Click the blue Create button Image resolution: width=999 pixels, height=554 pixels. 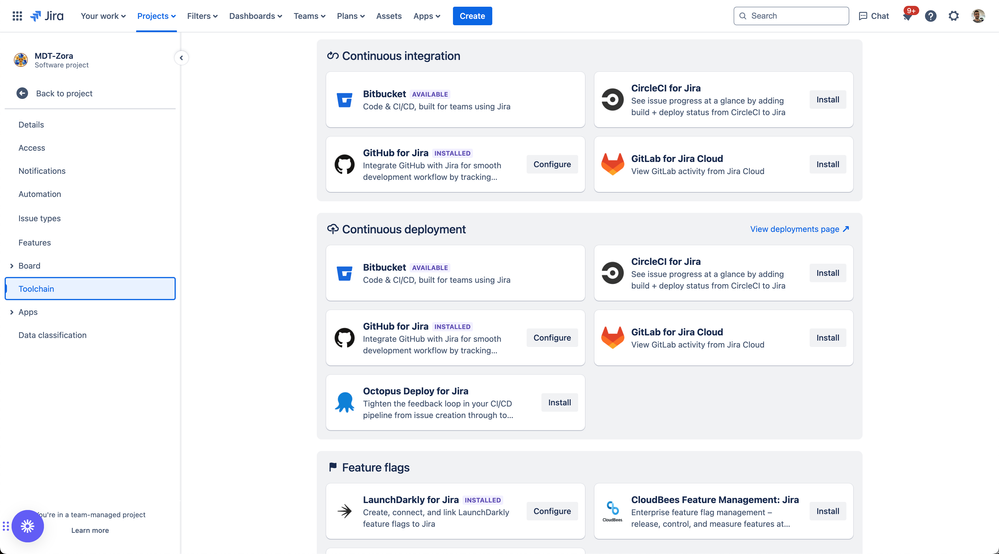472,16
